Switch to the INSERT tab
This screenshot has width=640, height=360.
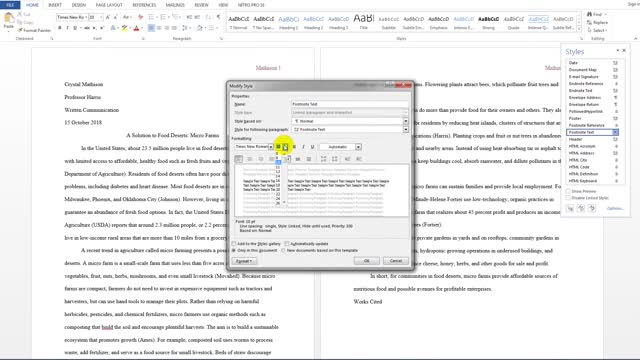coord(55,5)
